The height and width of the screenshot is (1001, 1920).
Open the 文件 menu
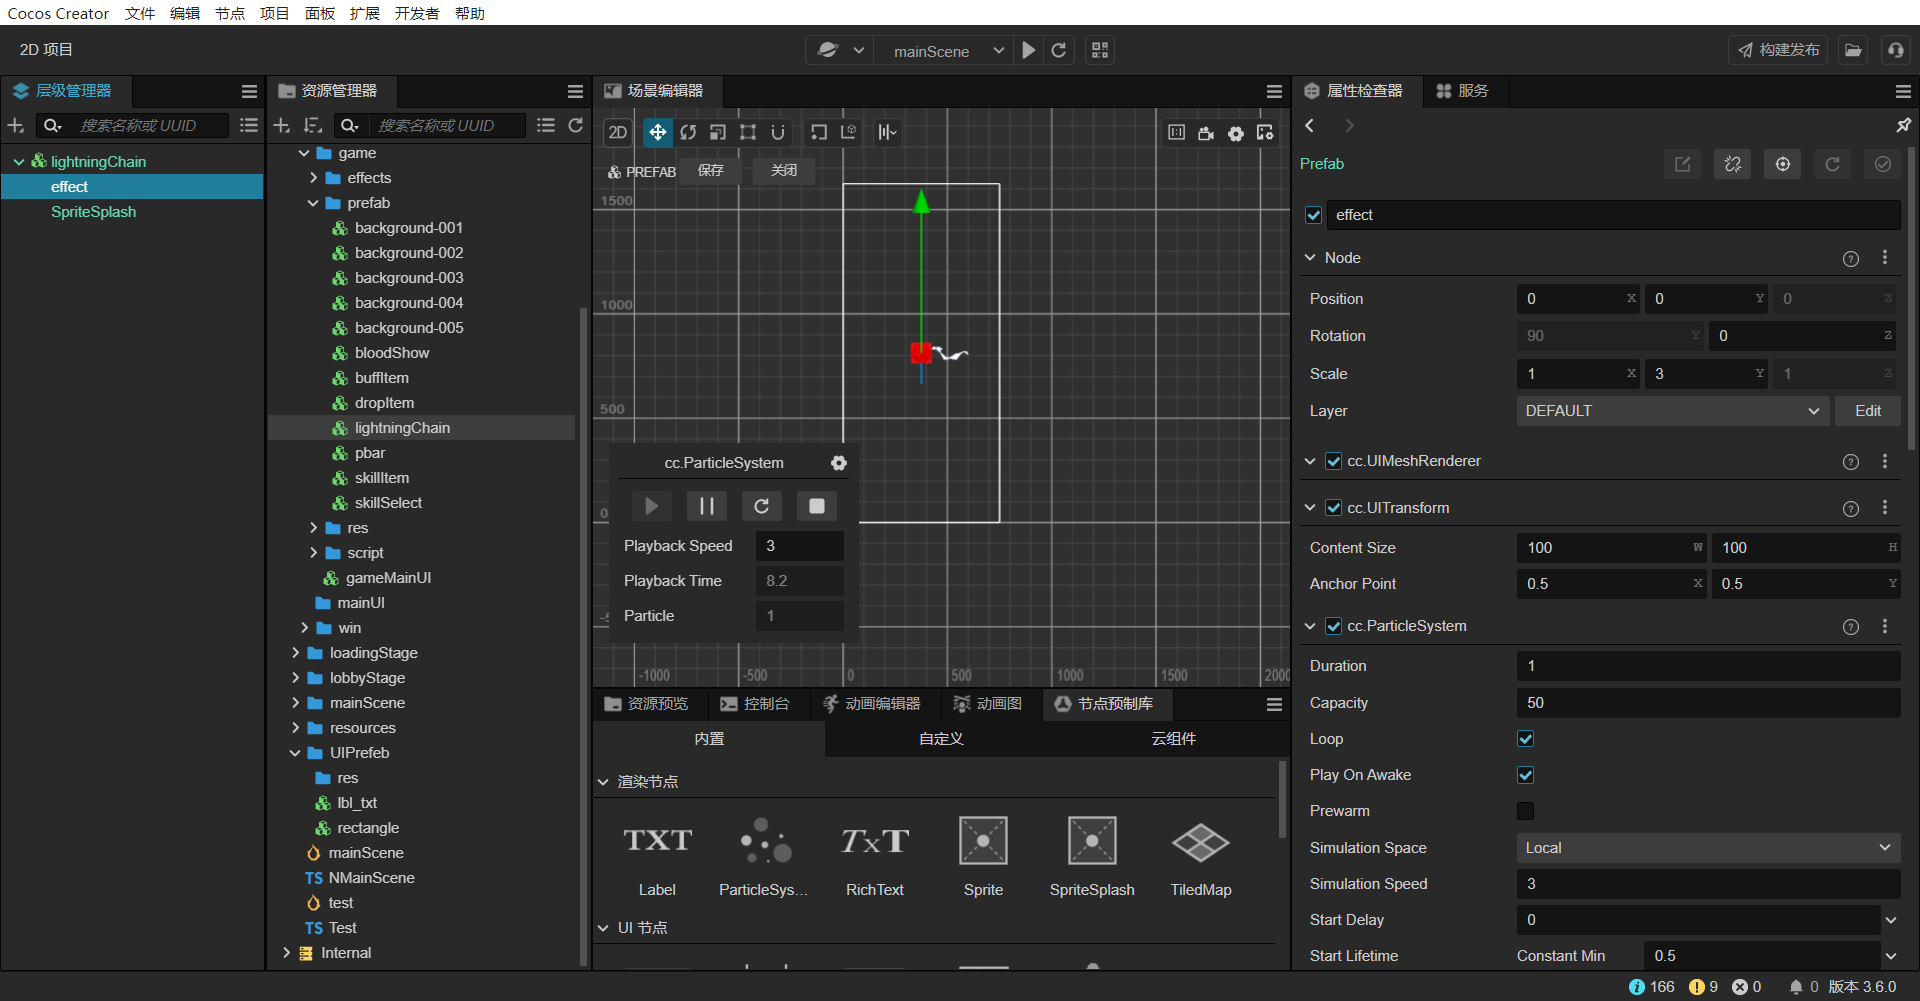coord(140,13)
